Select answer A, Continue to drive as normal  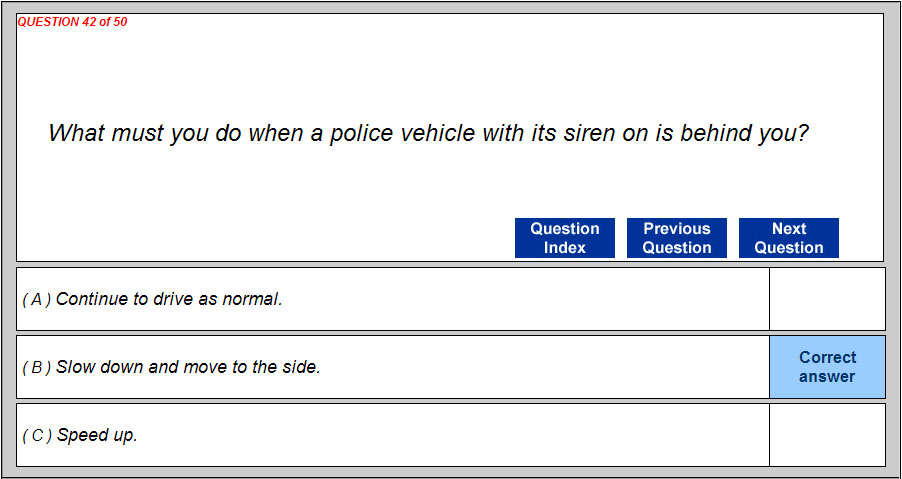click(170, 299)
